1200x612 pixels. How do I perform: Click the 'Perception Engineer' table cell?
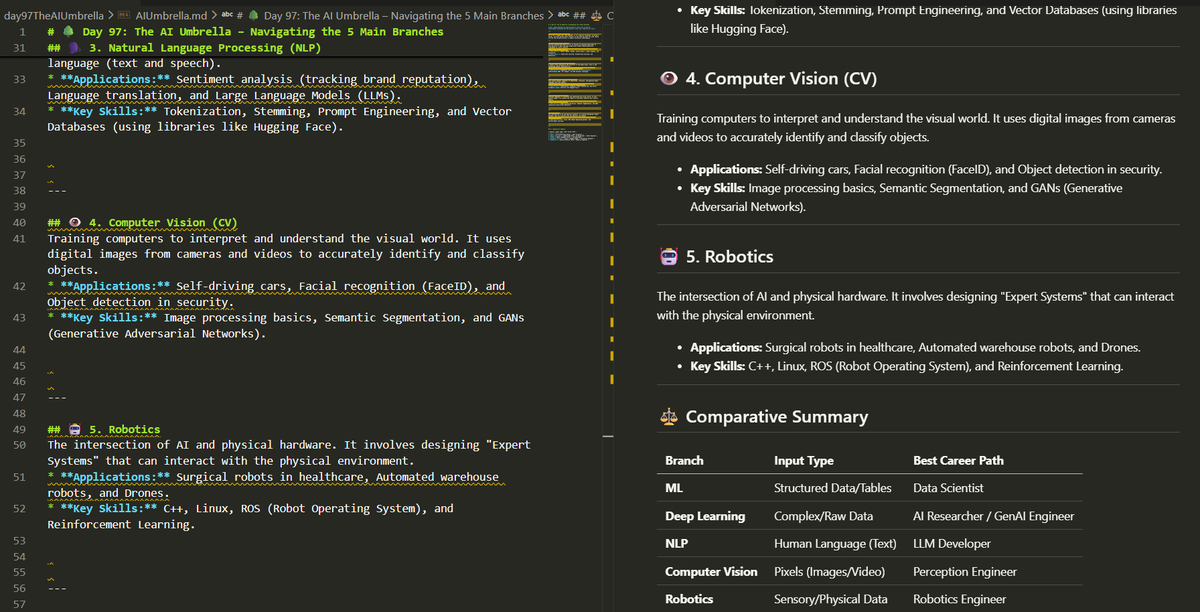965,572
